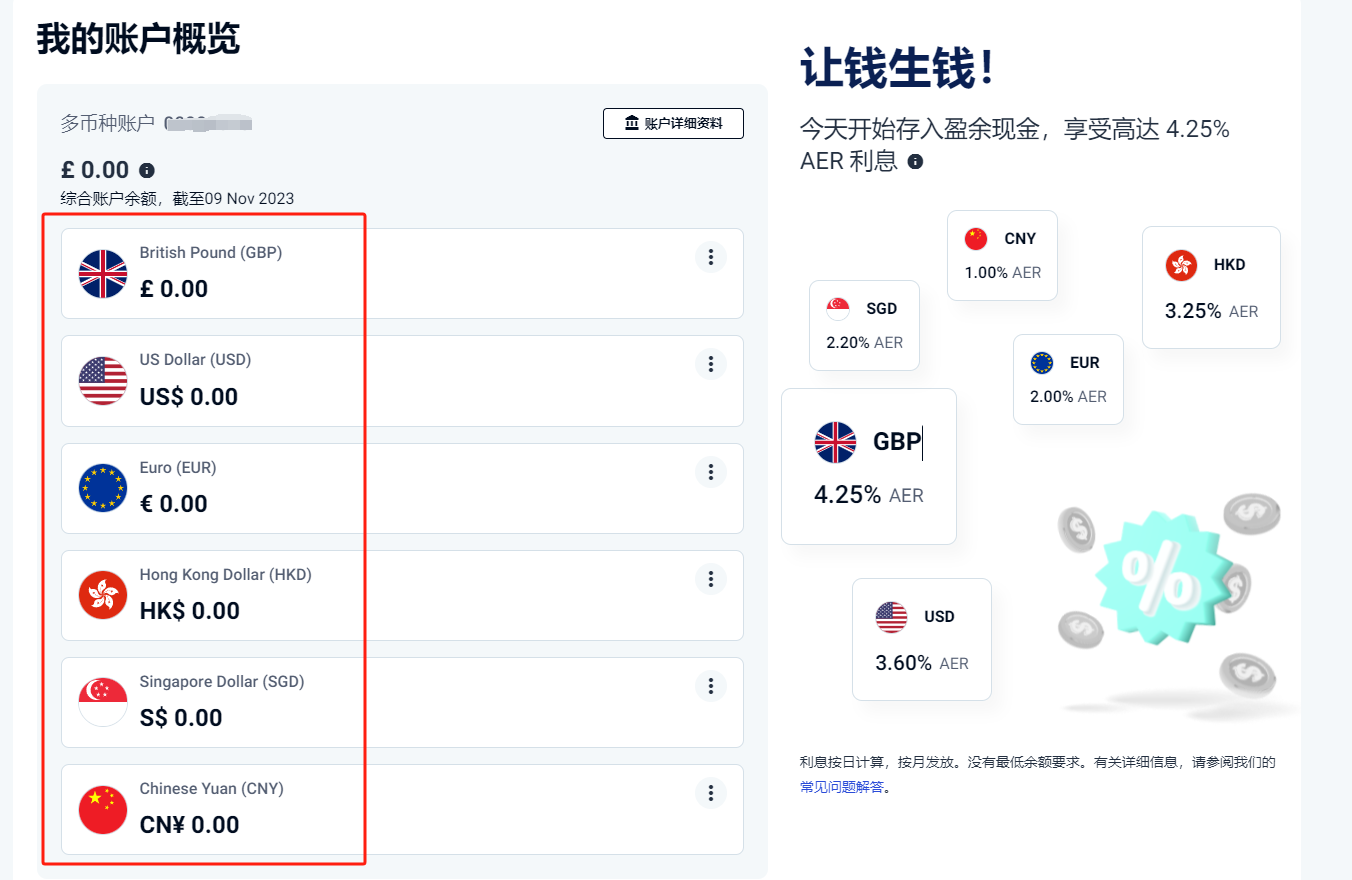Click the Hong Kong Dollar (HKD) account row
The height and width of the screenshot is (880, 1352).
400,595
